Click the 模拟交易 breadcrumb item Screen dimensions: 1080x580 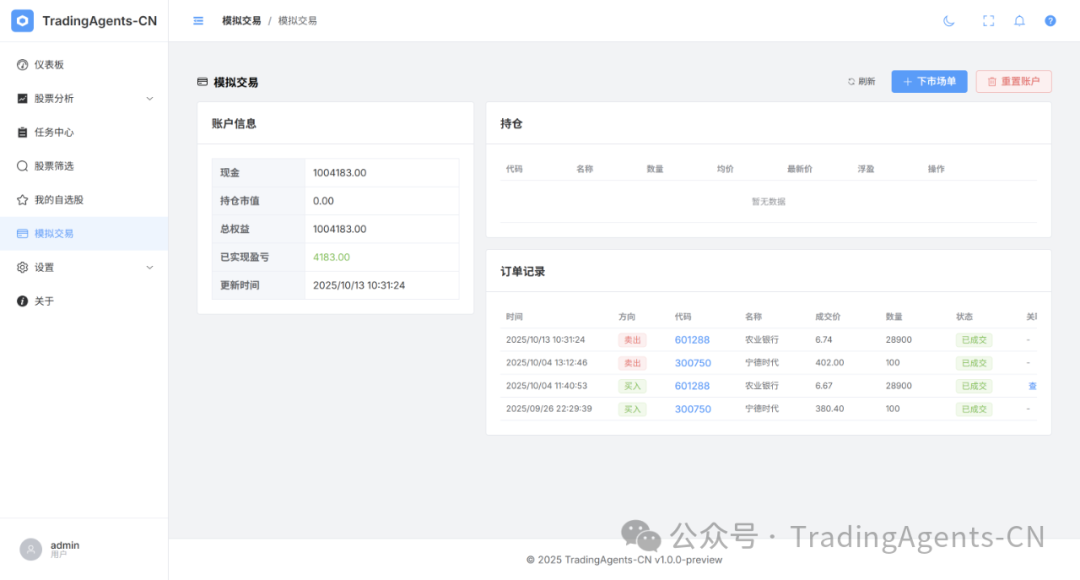(x=241, y=21)
